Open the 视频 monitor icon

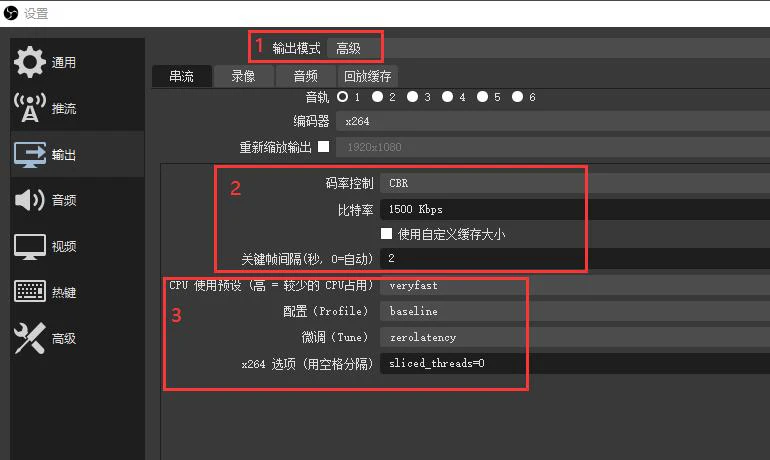click(30, 246)
